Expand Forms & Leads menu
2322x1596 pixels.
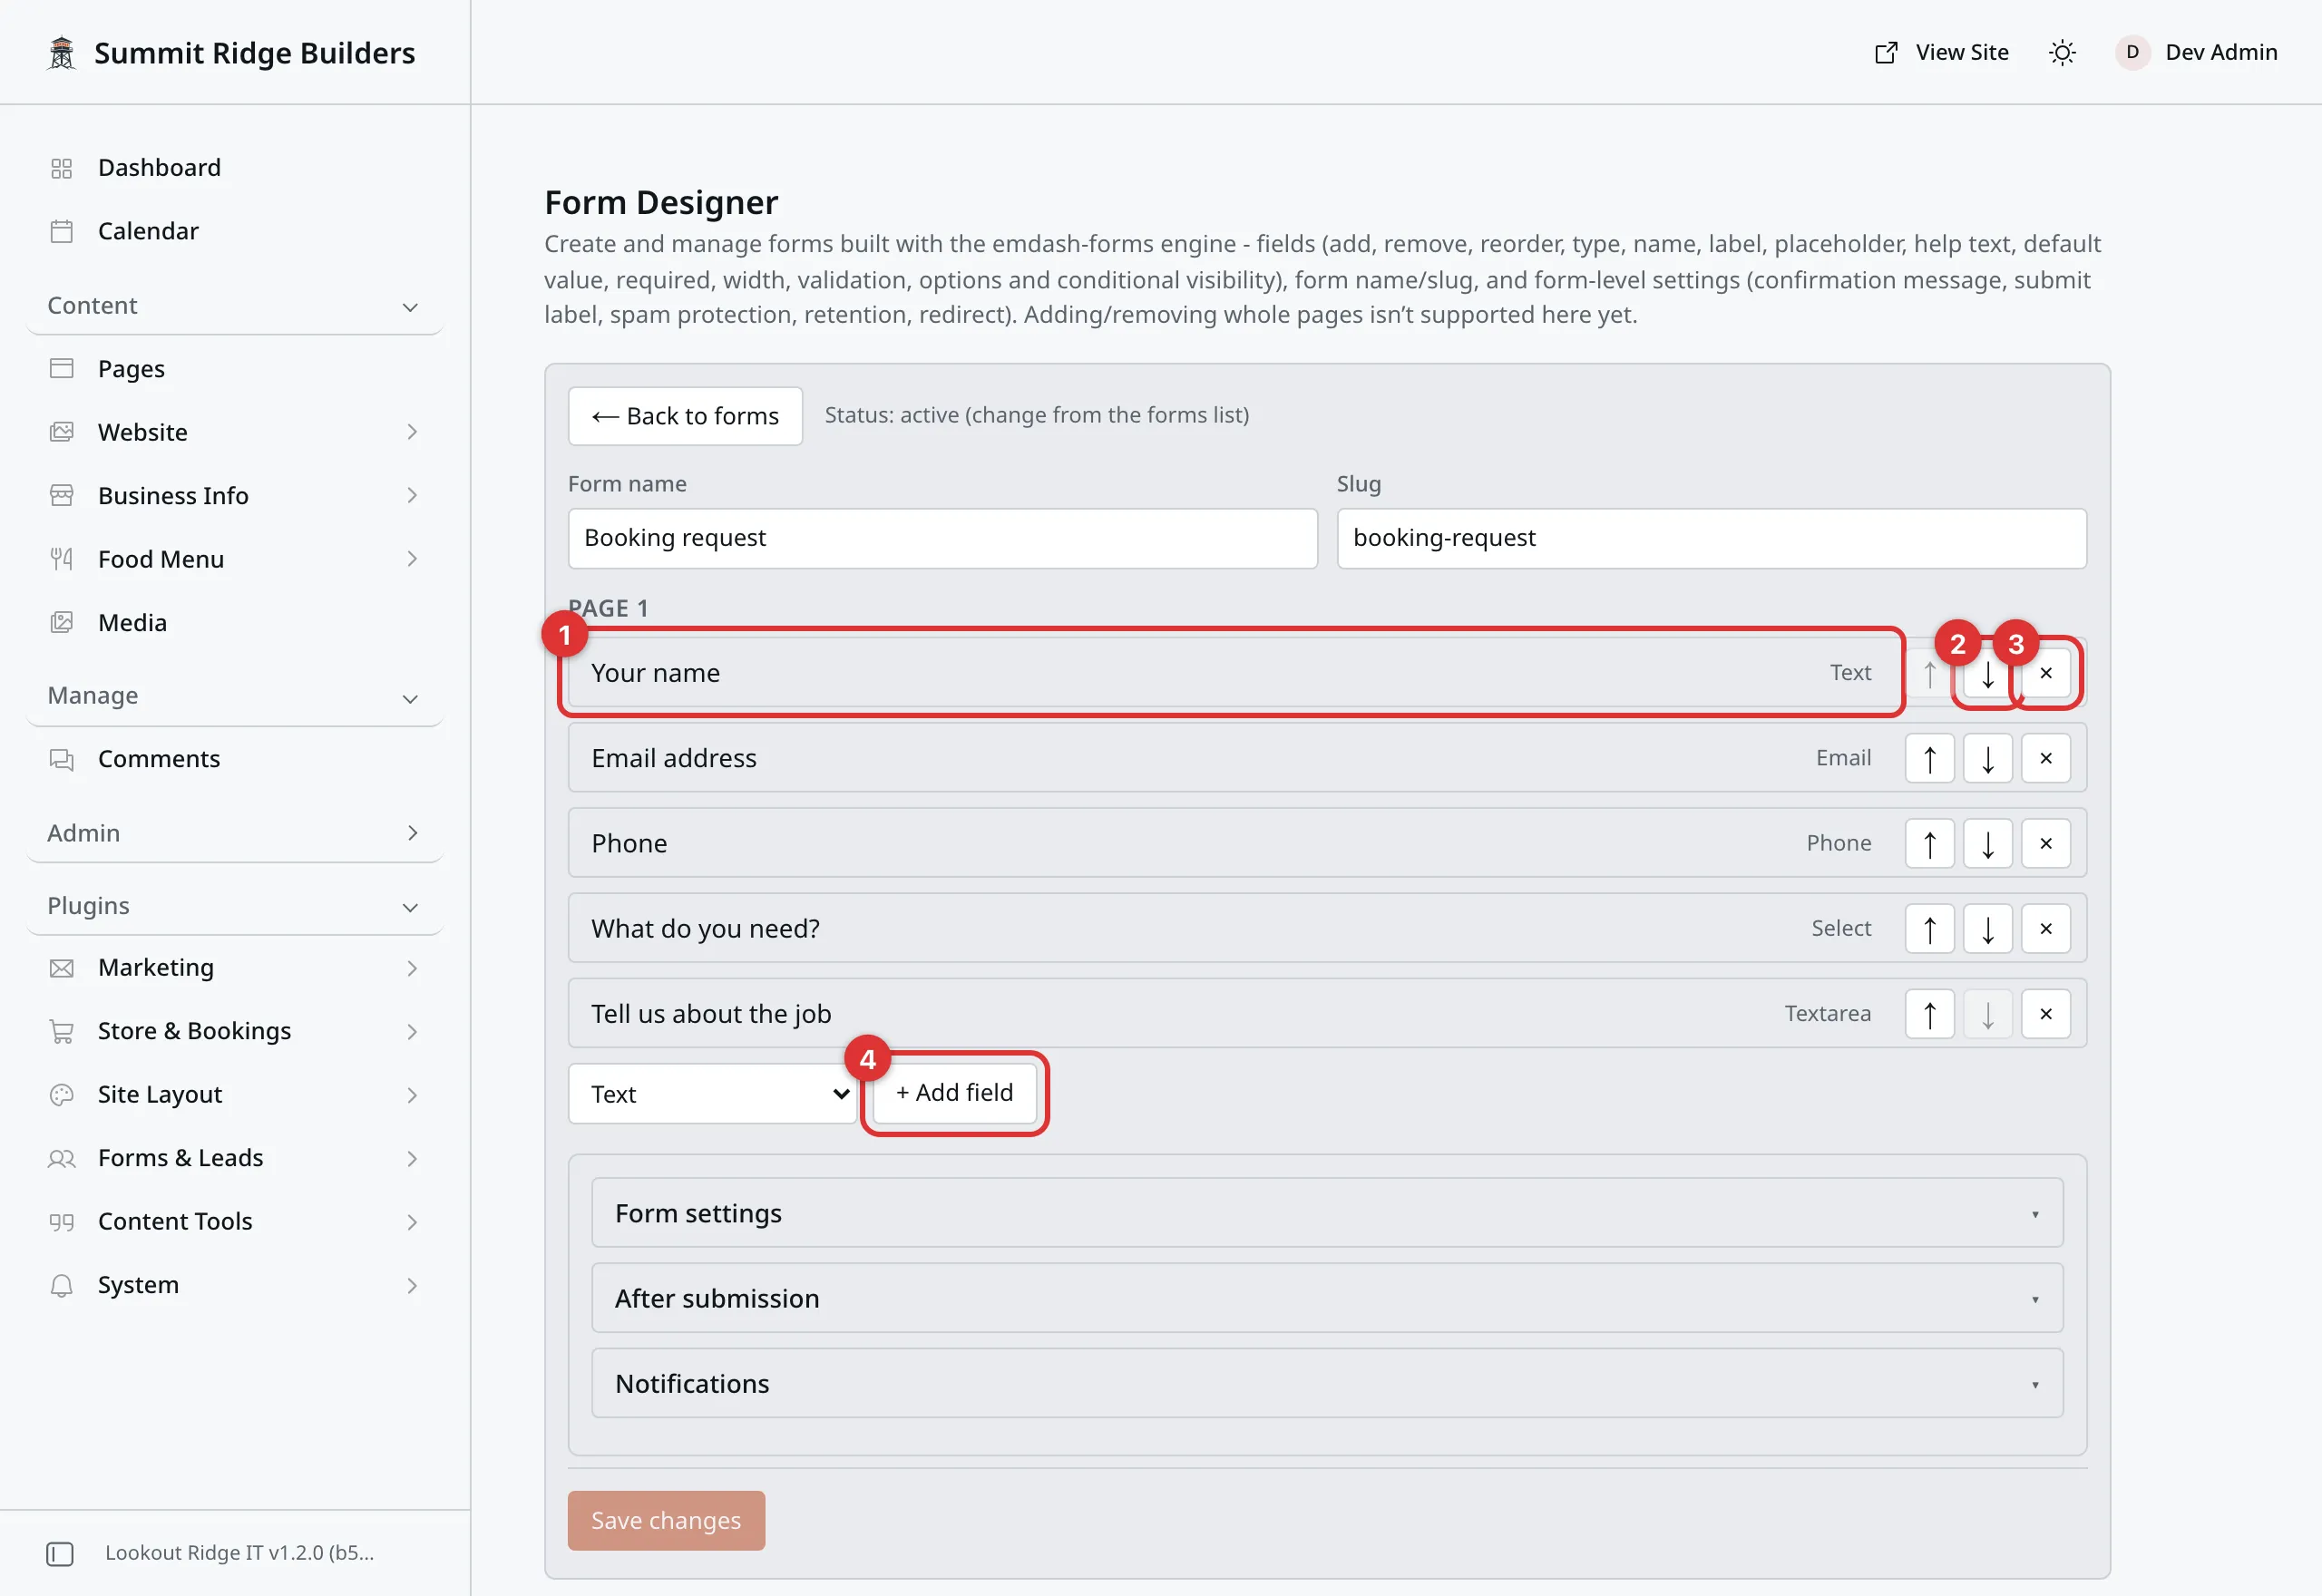coord(235,1158)
